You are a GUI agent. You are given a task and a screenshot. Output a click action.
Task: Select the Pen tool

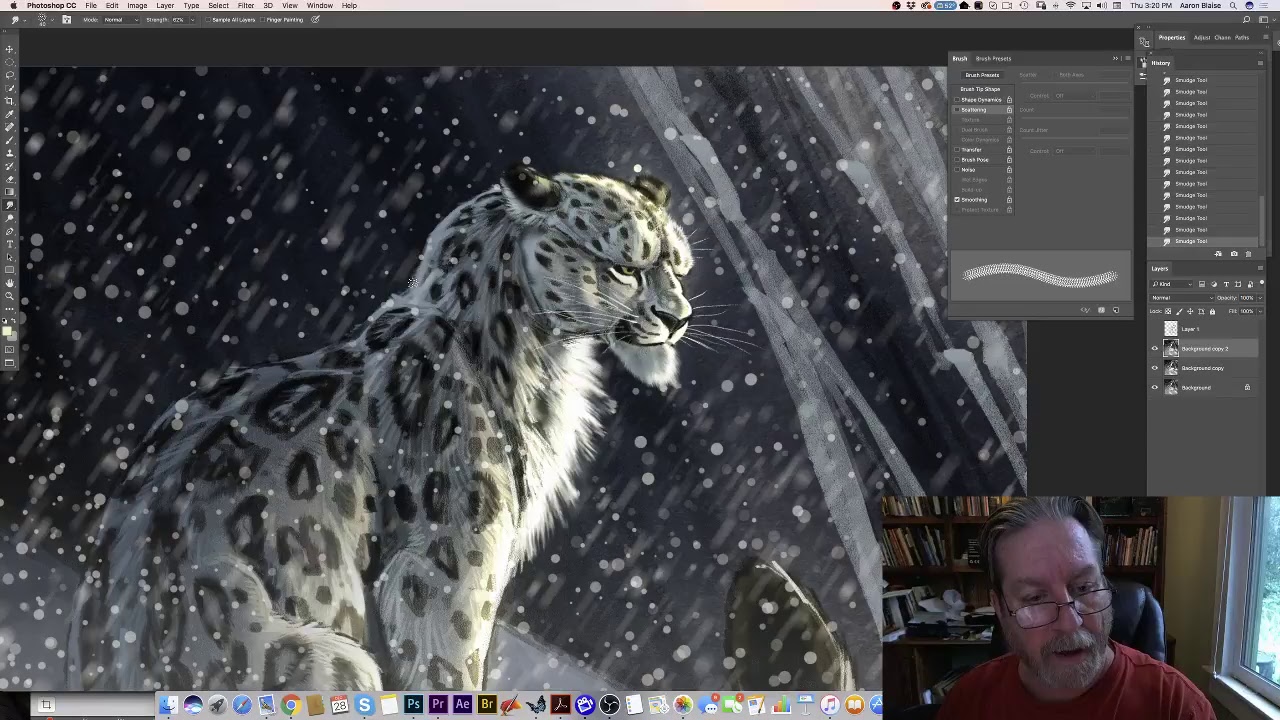click(x=10, y=231)
